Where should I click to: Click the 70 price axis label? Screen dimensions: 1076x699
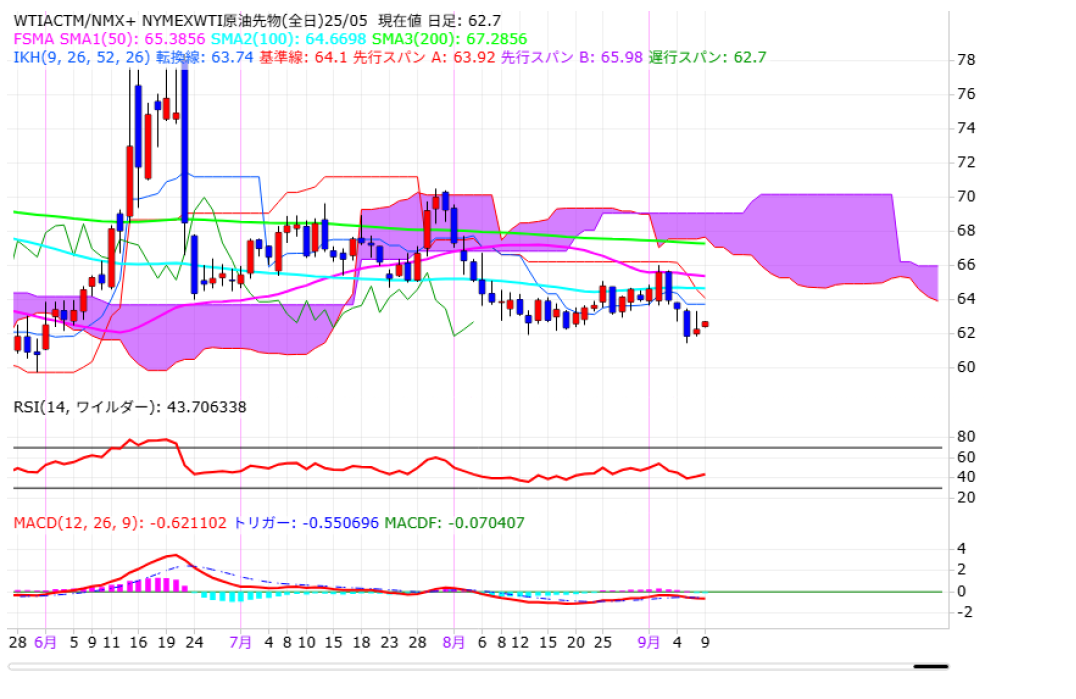point(966,197)
